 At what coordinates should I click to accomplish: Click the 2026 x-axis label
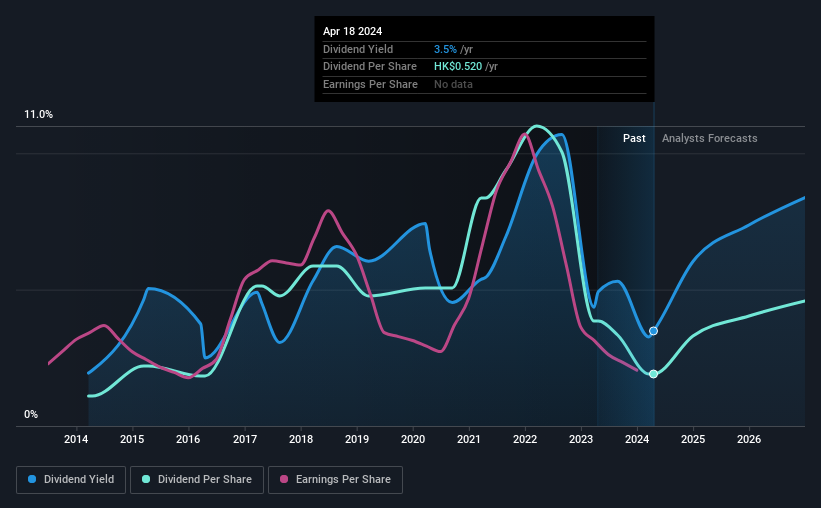(x=749, y=439)
